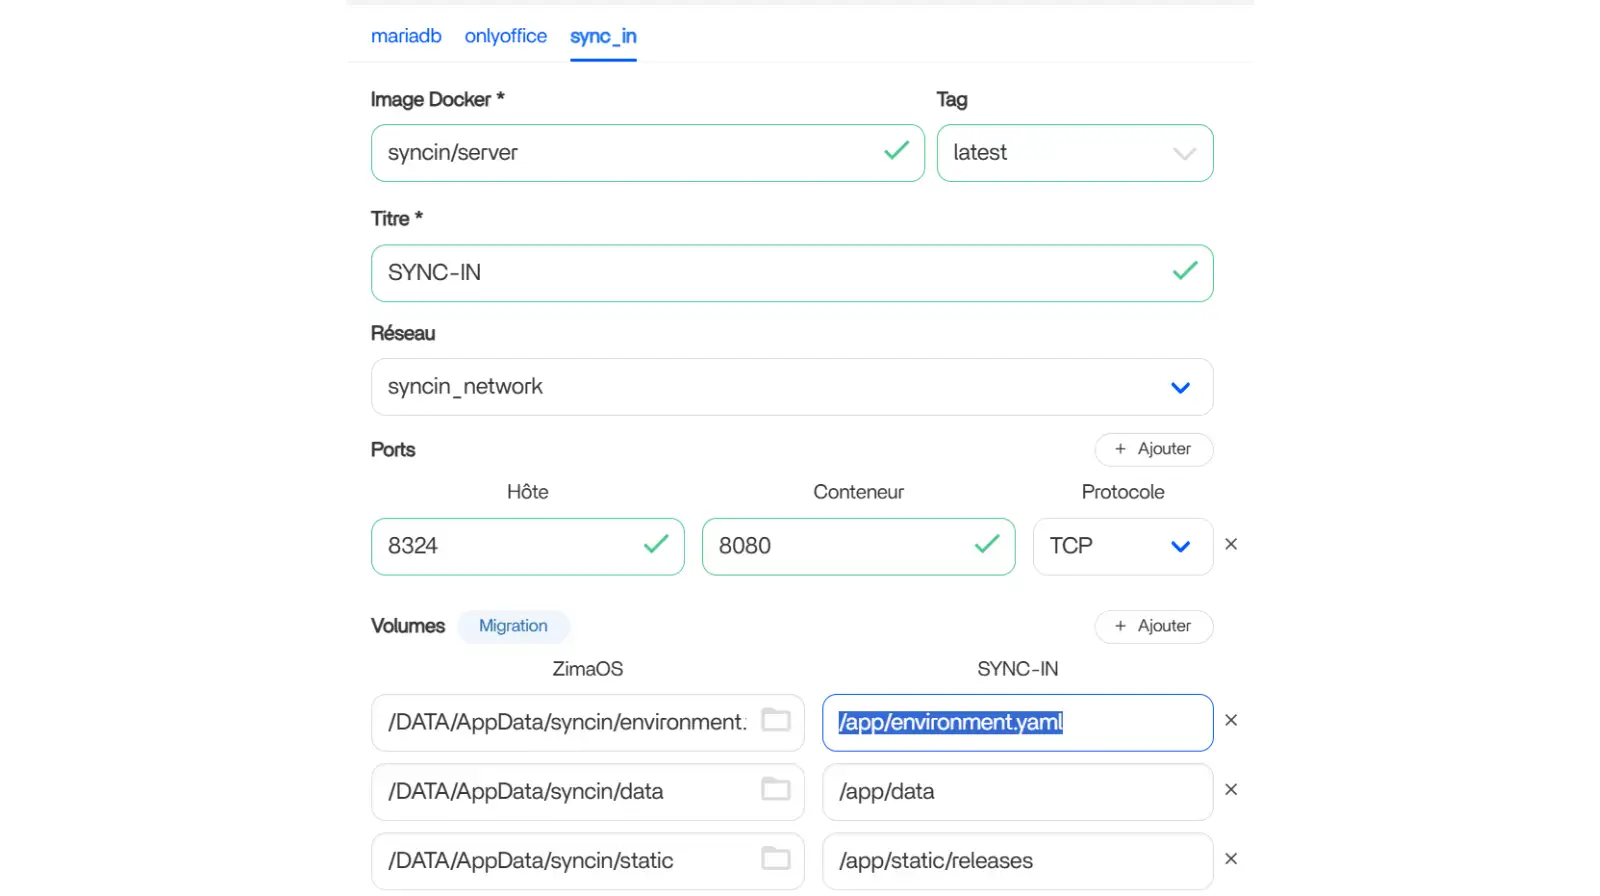Screen dimensions: 1600x896
Task: Remove the /app/static/releases volume row
Action: click(1231, 859)
